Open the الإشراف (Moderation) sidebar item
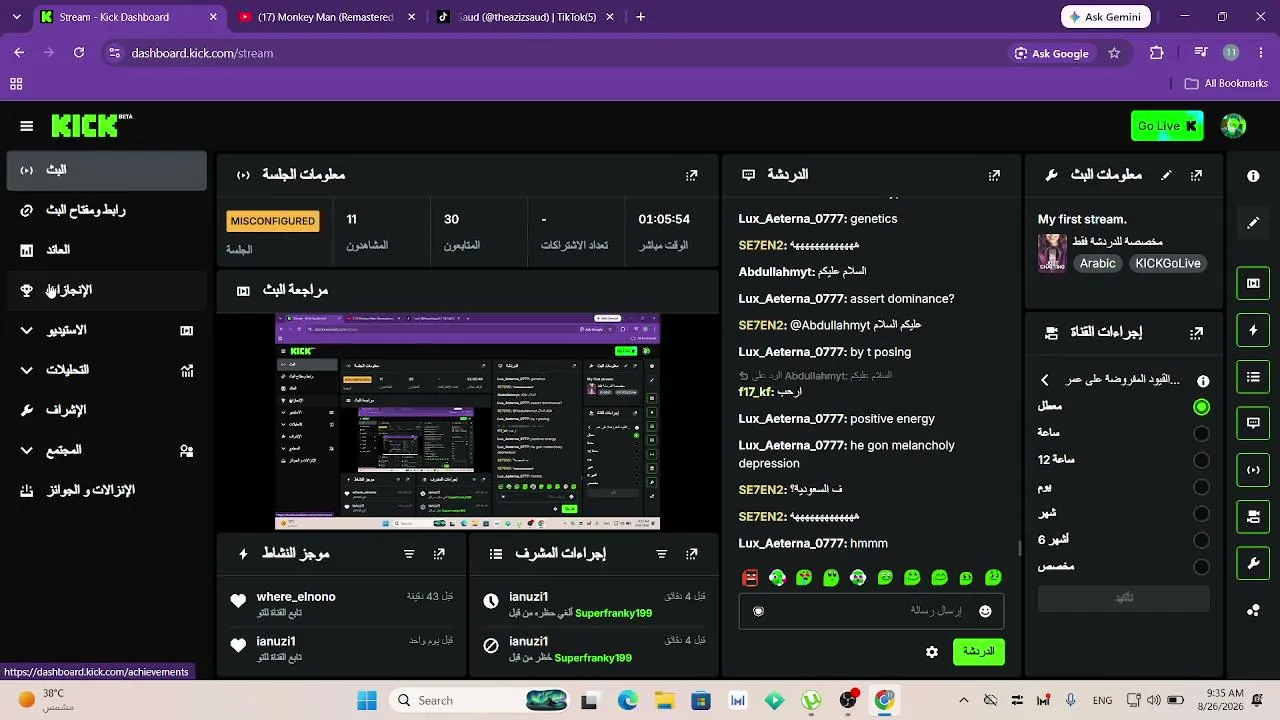This screenshot has height=720, width=1280. tap(106, 410)
